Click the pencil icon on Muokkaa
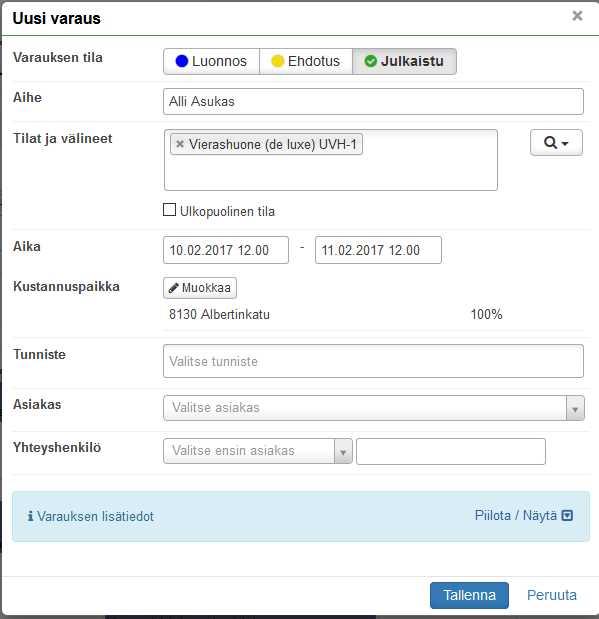599x619 pixels. tap(173, 288)
